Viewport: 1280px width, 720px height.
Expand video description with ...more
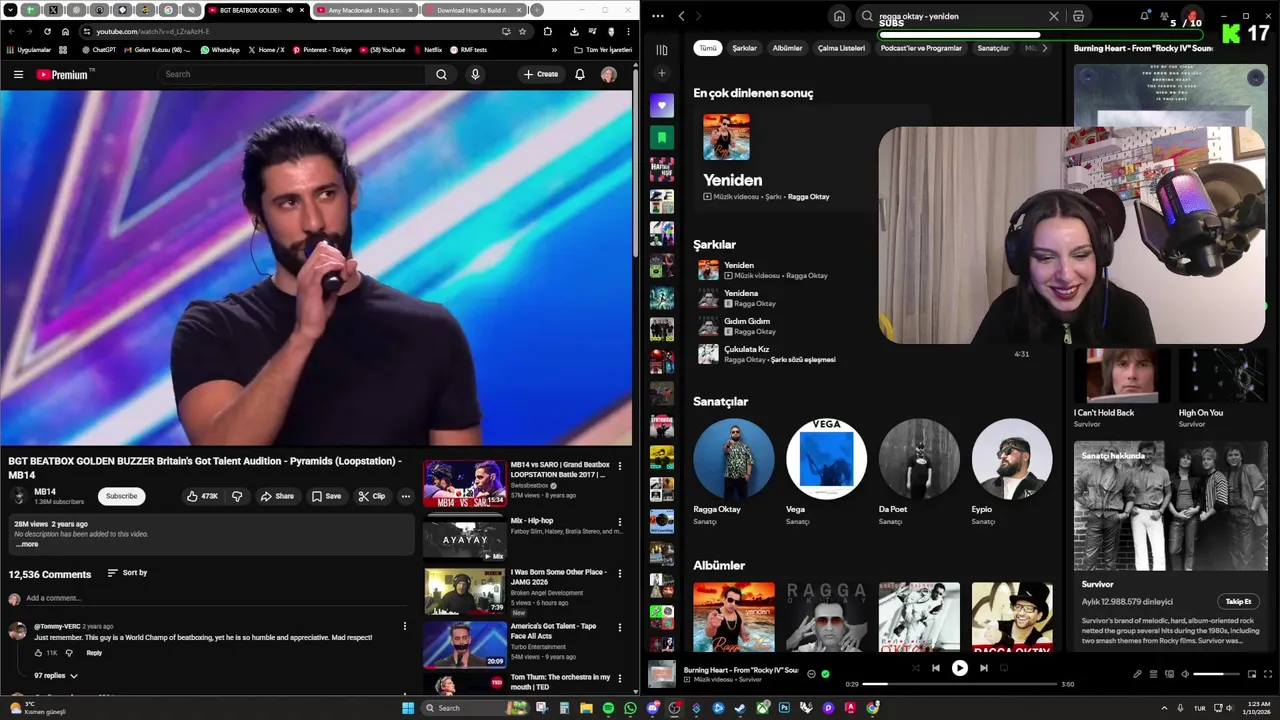[27, 544]
